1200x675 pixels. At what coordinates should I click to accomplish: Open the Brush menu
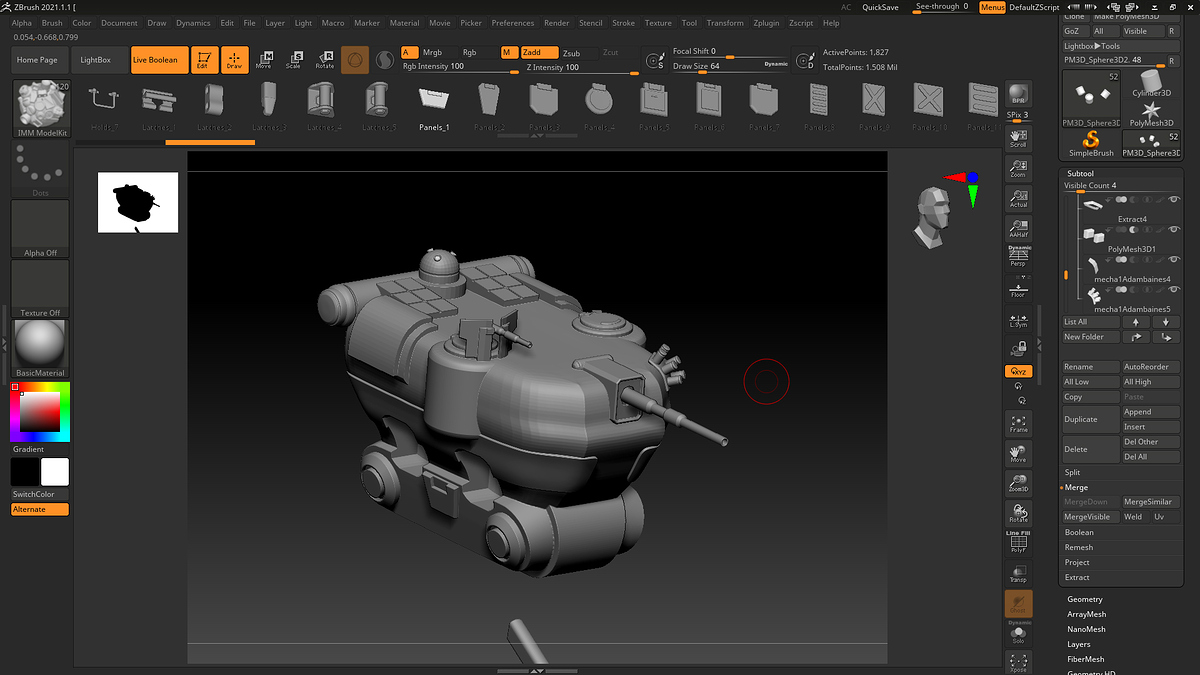(52, 23)
